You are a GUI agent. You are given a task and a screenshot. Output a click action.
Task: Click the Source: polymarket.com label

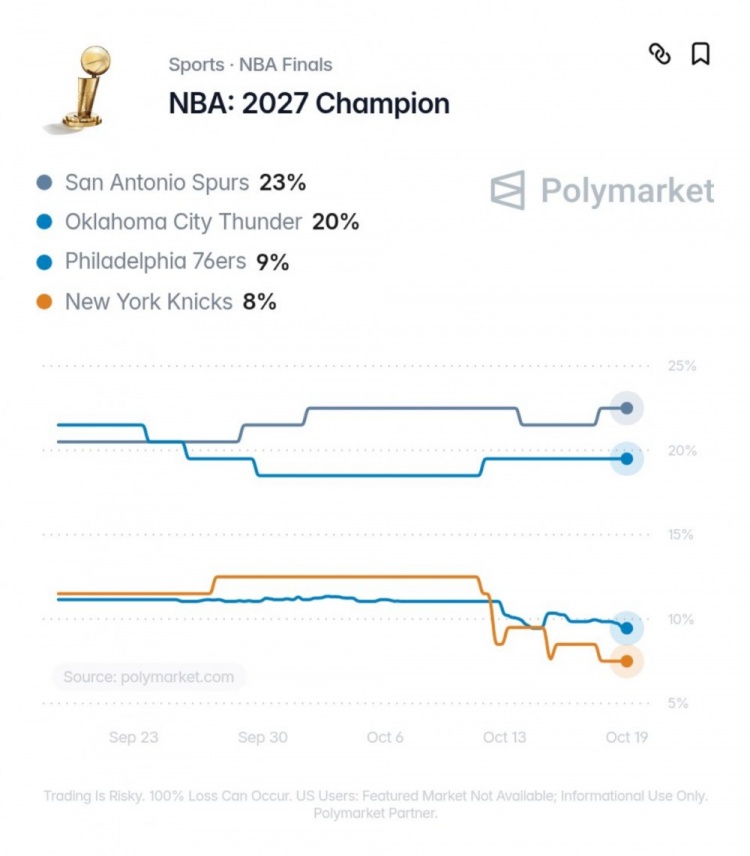tap(148, 677)
